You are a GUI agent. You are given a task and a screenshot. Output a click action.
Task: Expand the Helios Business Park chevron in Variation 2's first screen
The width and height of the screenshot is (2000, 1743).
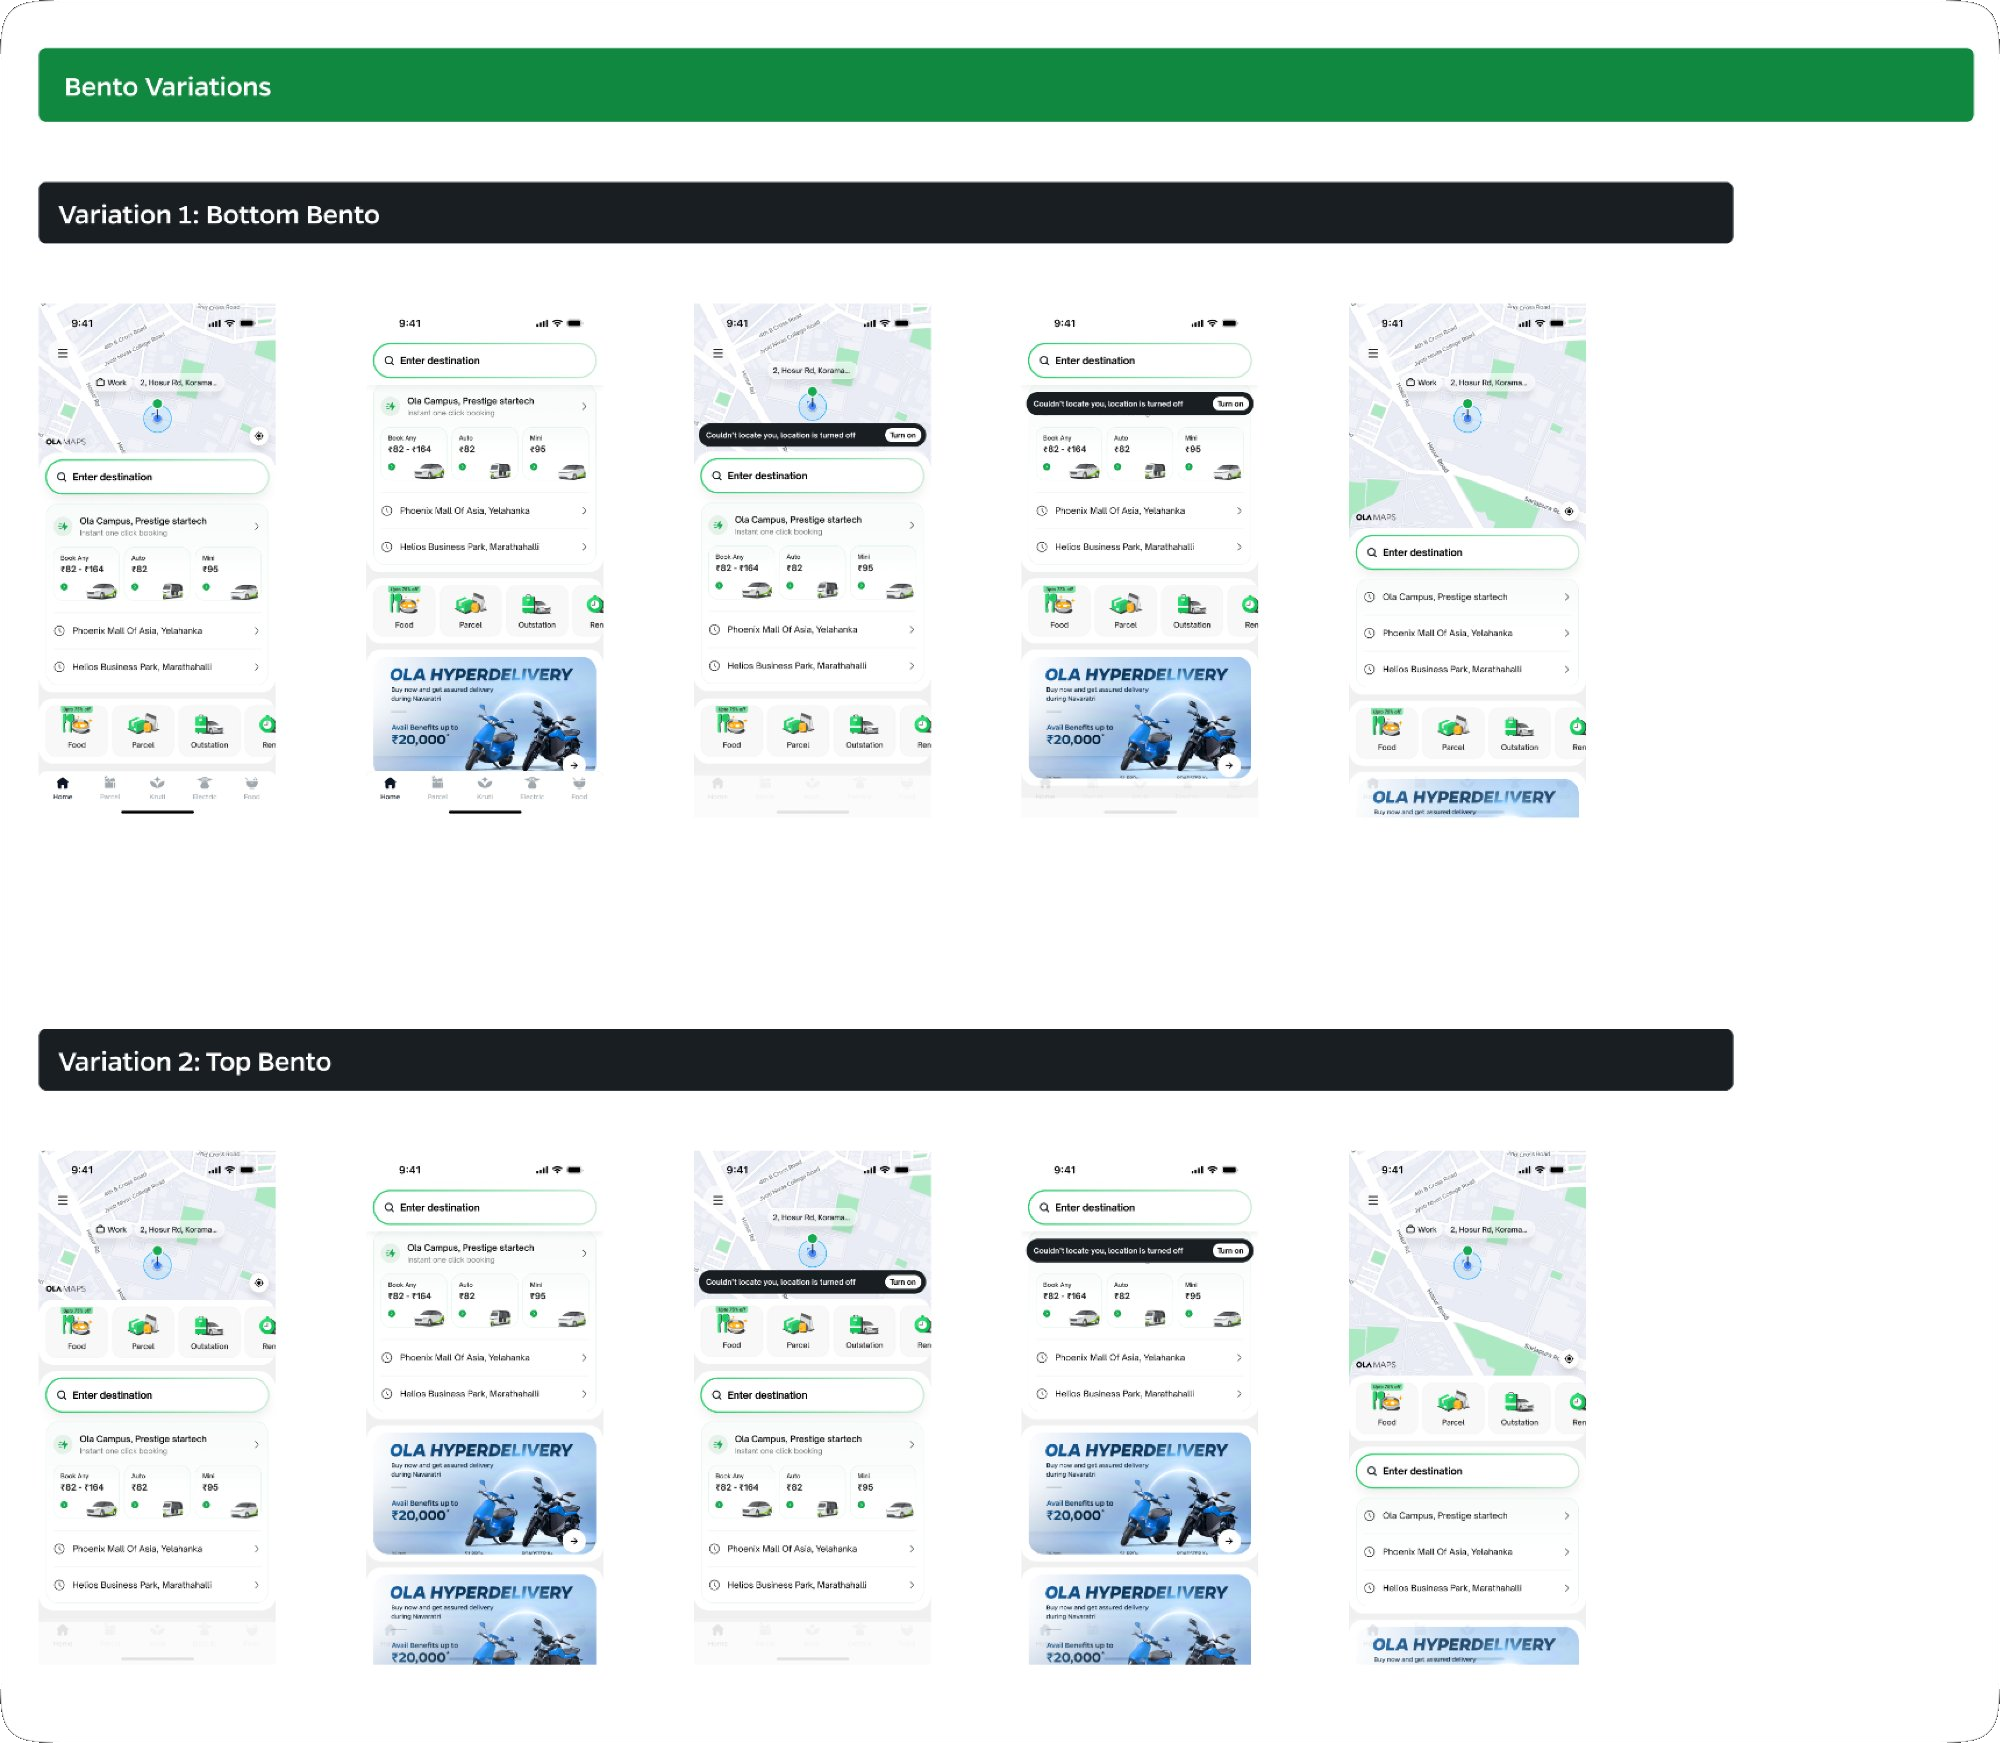257,1585
